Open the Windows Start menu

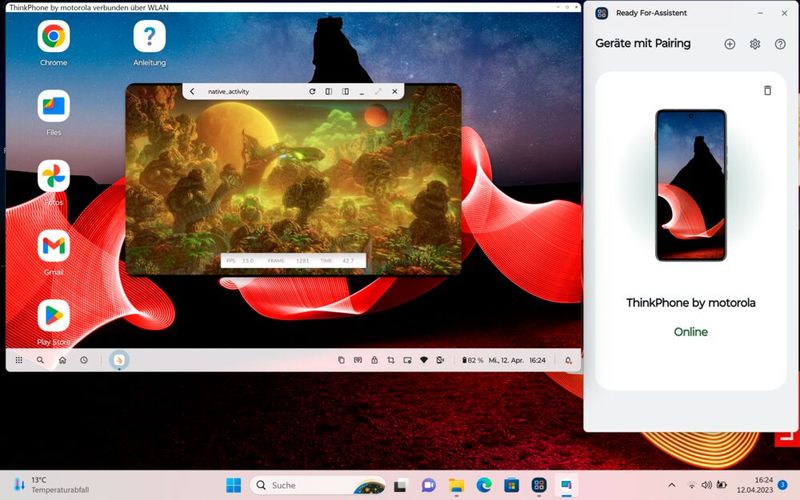point(234,485)
